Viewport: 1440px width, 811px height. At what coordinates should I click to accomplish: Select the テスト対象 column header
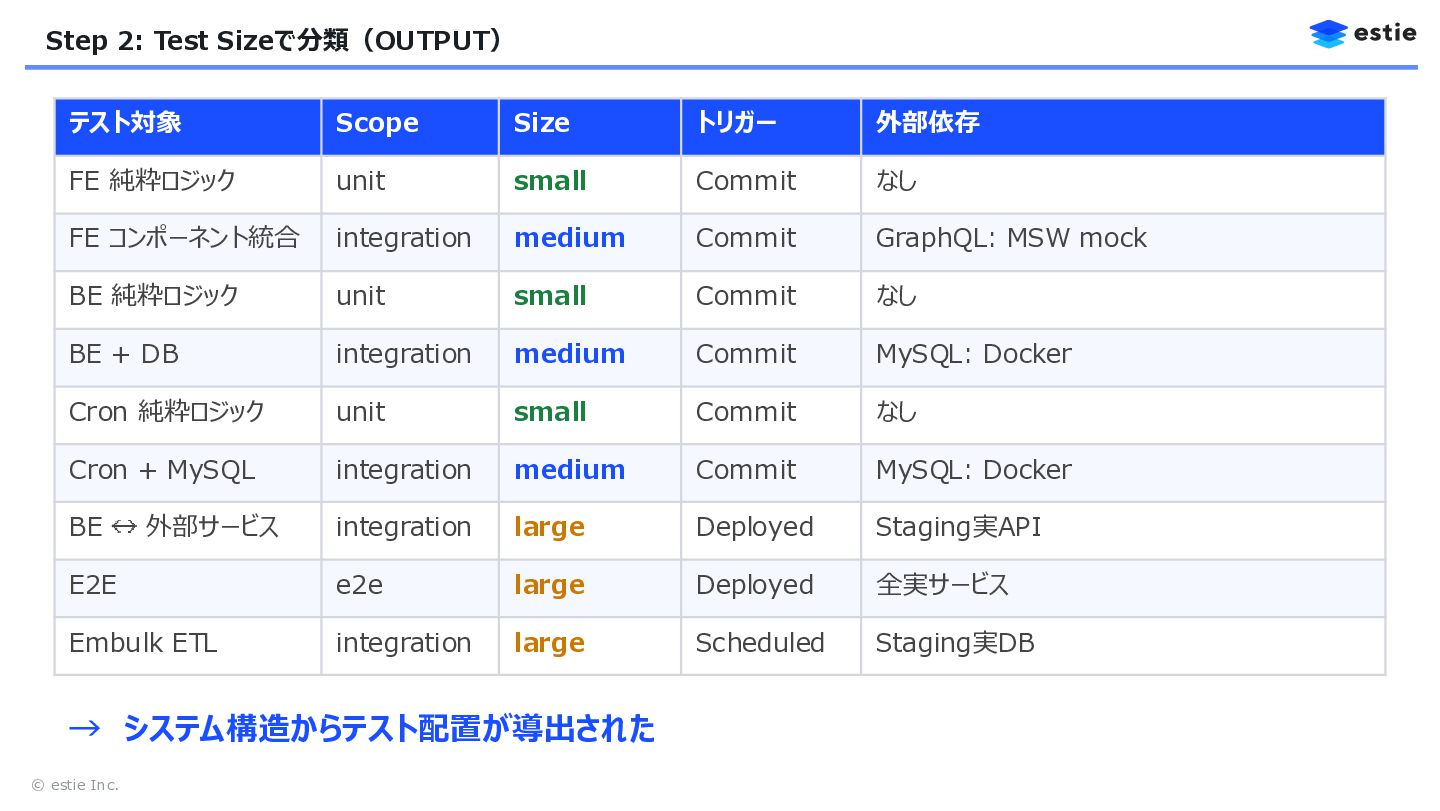click(x=125, y=123)
